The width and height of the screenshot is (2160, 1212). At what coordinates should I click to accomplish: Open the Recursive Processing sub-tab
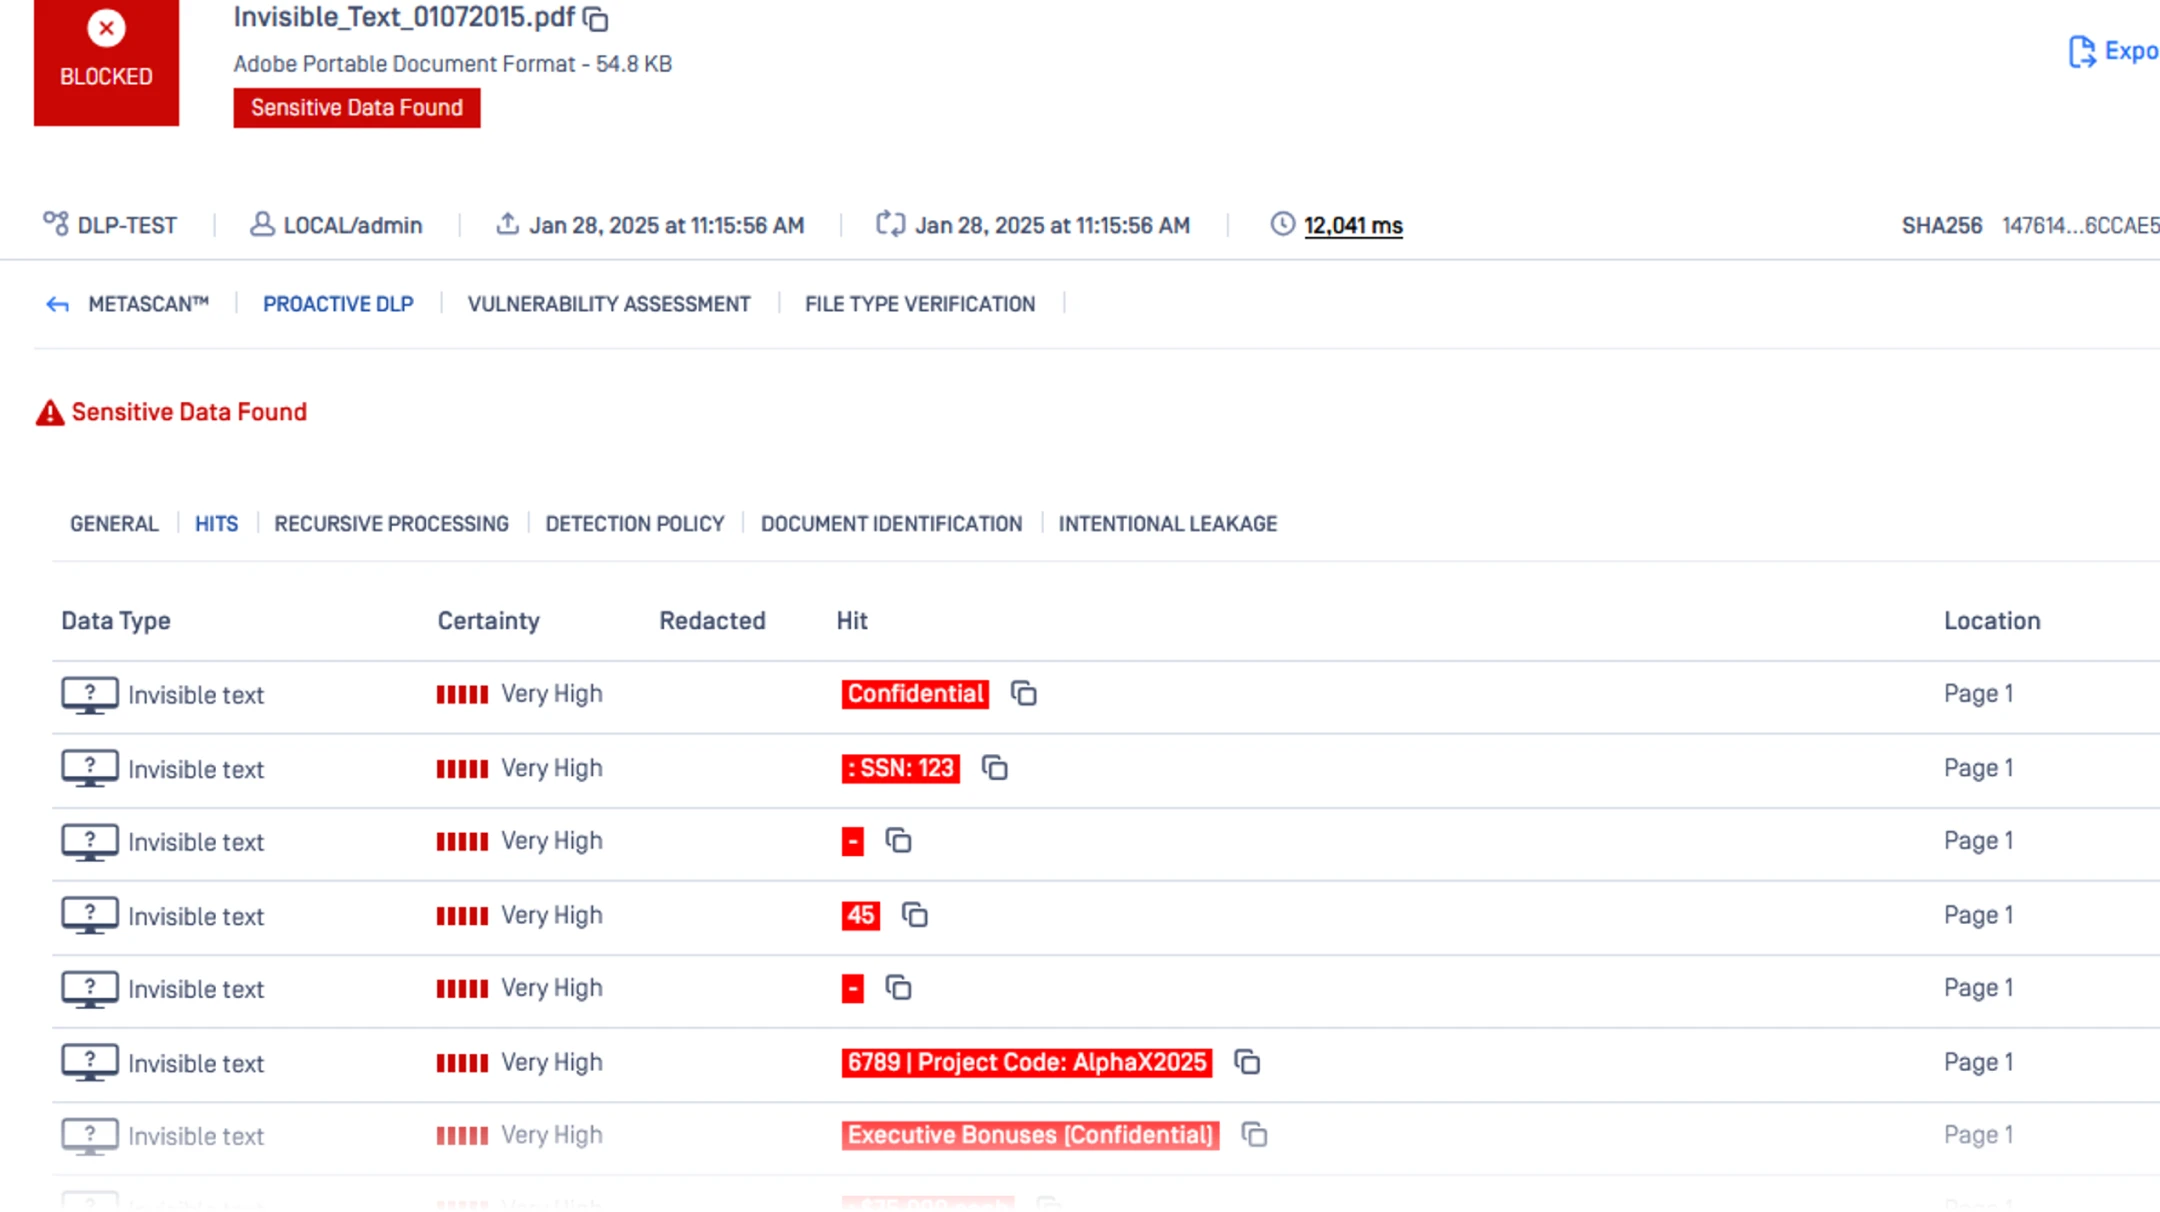391,524
